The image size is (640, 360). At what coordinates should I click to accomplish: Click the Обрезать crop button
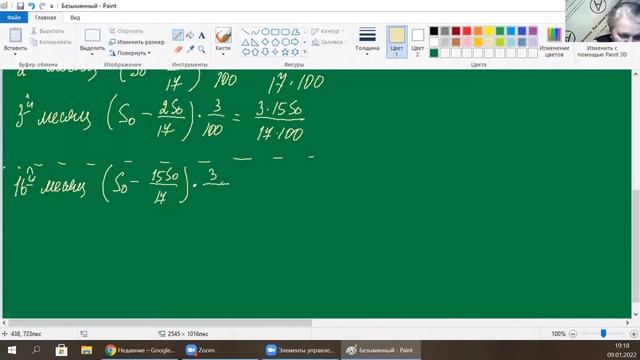tap(126, 31)
